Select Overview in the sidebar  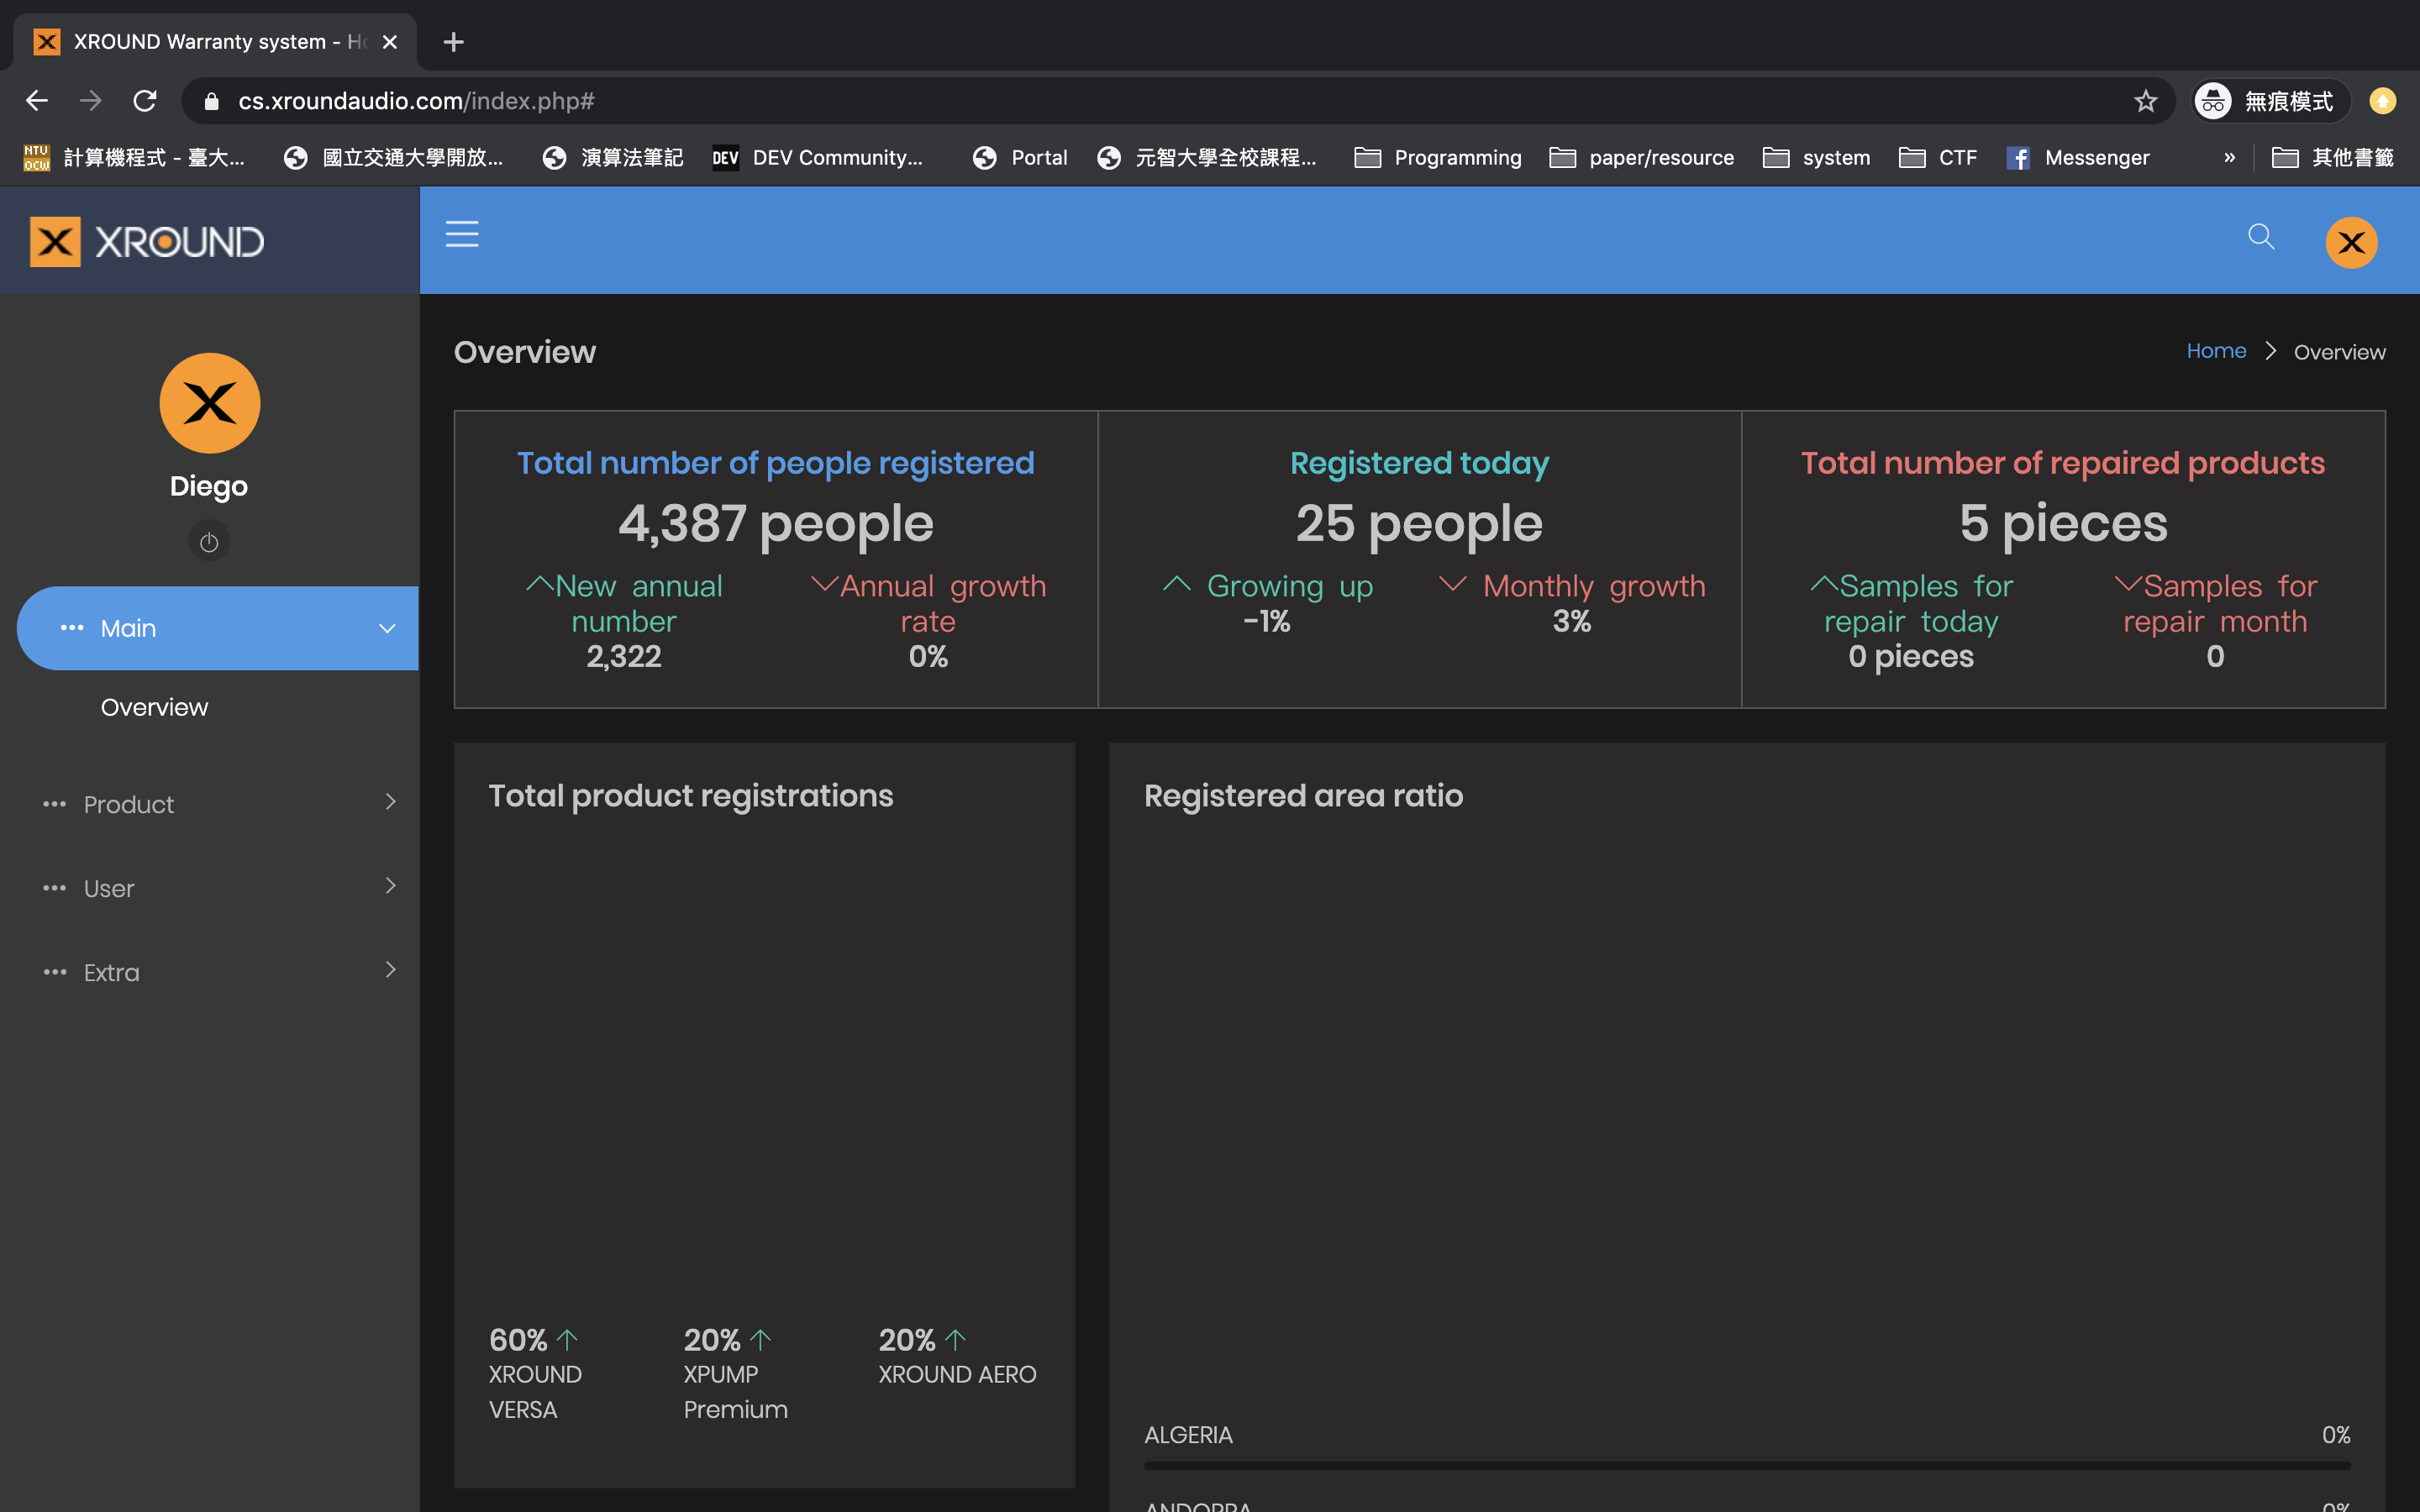pos(154,707)
